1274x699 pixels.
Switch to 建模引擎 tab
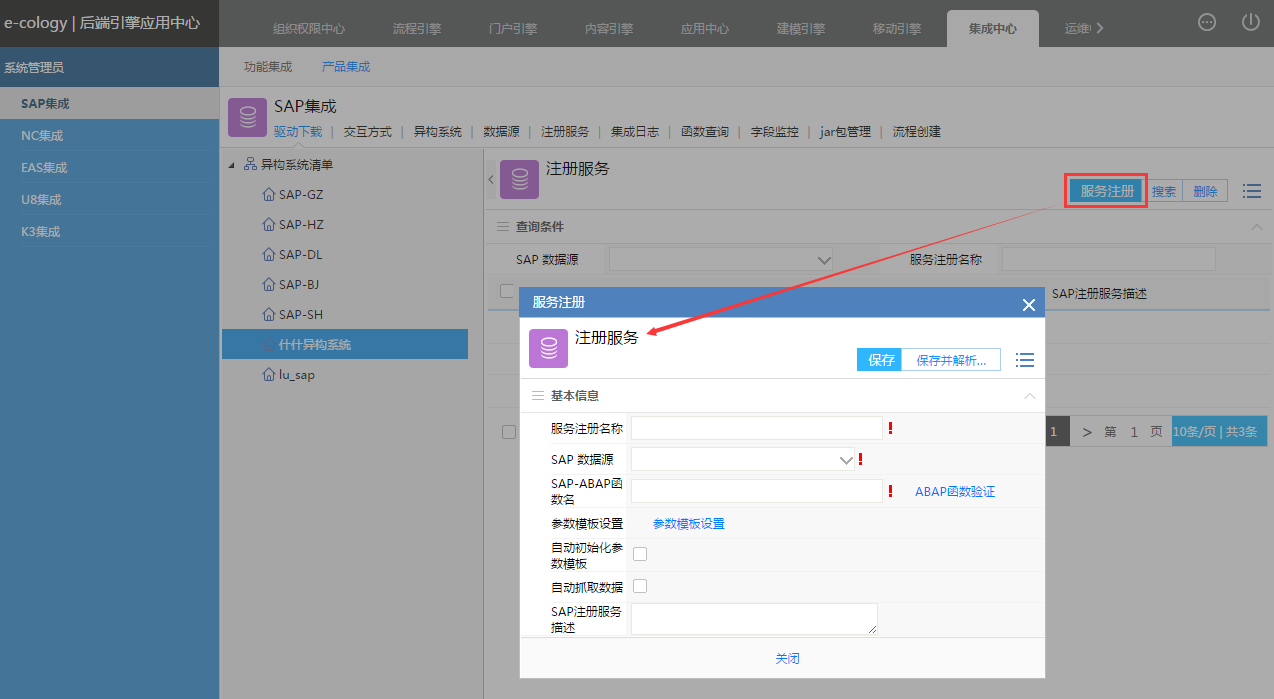tap(801, 29)
